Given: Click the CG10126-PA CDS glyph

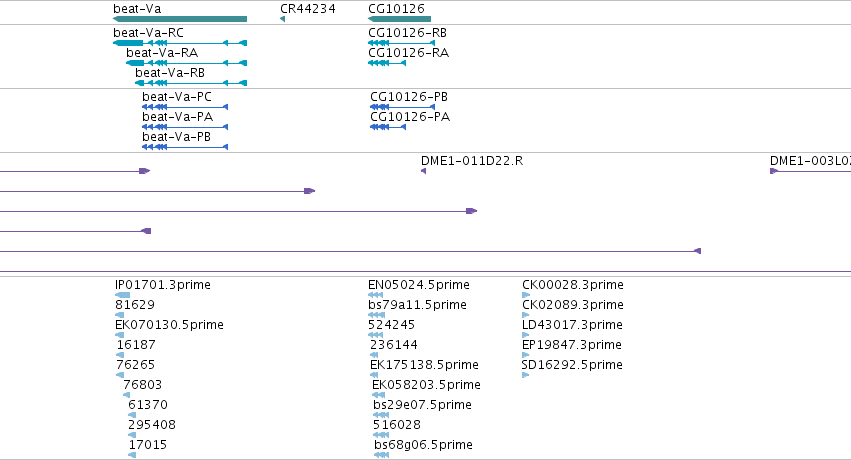Looking at the screenshot, I should click(388, 127).
